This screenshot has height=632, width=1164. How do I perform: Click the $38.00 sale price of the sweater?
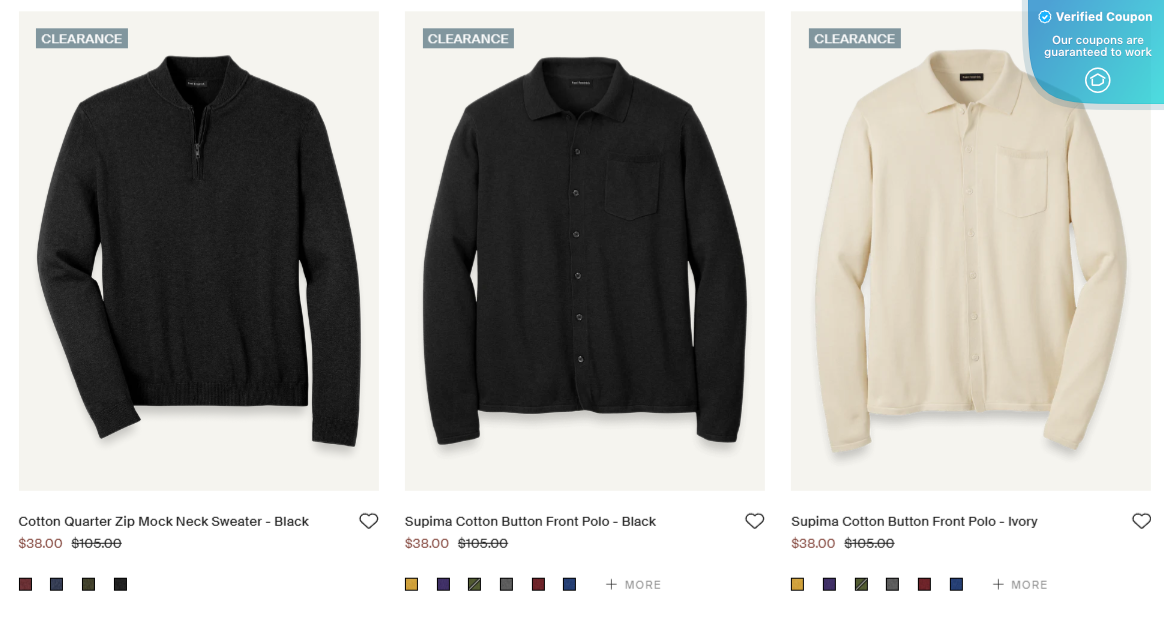(x=40, y=543)
